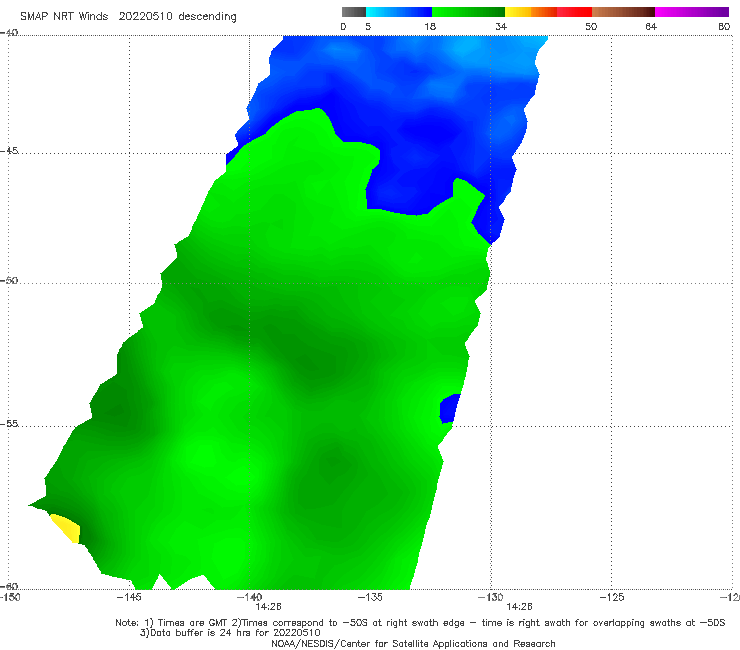Click the NOAA/NESDIS credit text line
This screenshot has width=740, height=650.
click(413, 644)
